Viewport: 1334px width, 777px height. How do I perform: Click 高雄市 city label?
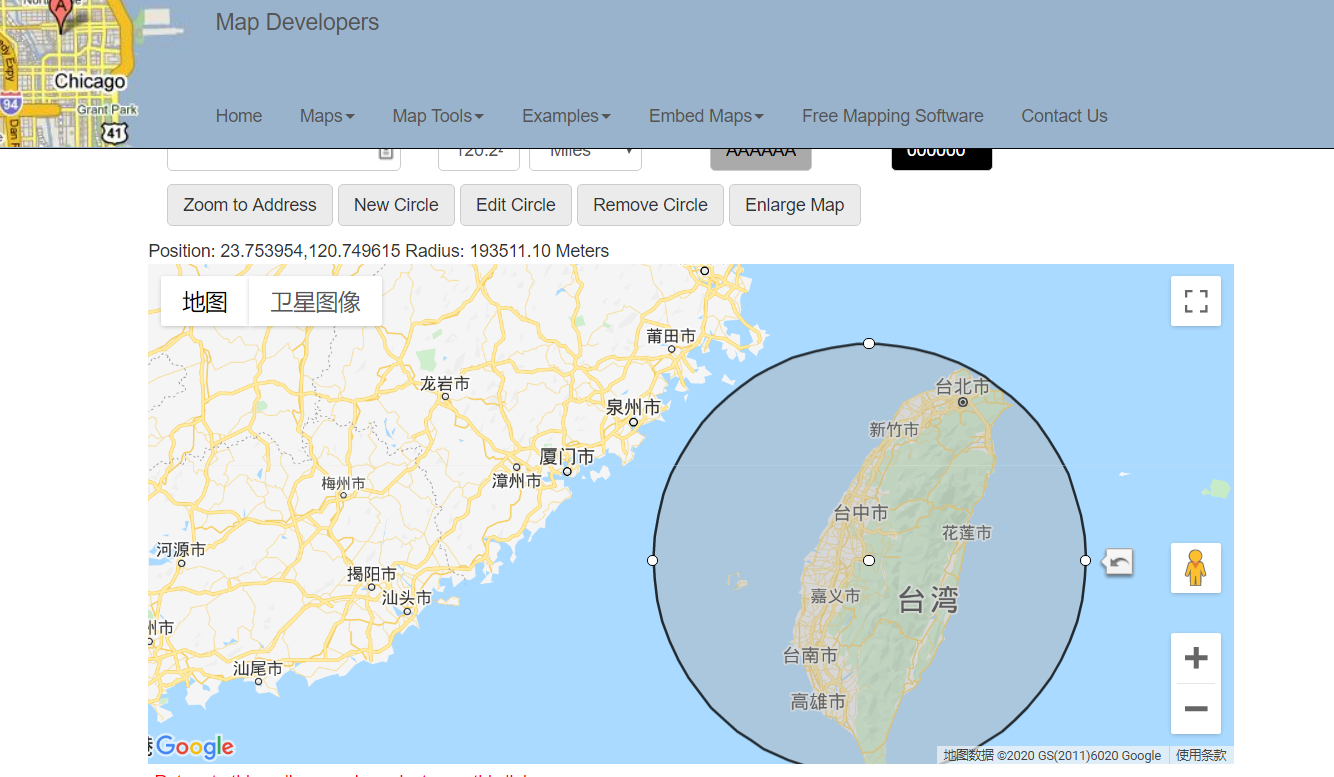[x=818, y=702]
